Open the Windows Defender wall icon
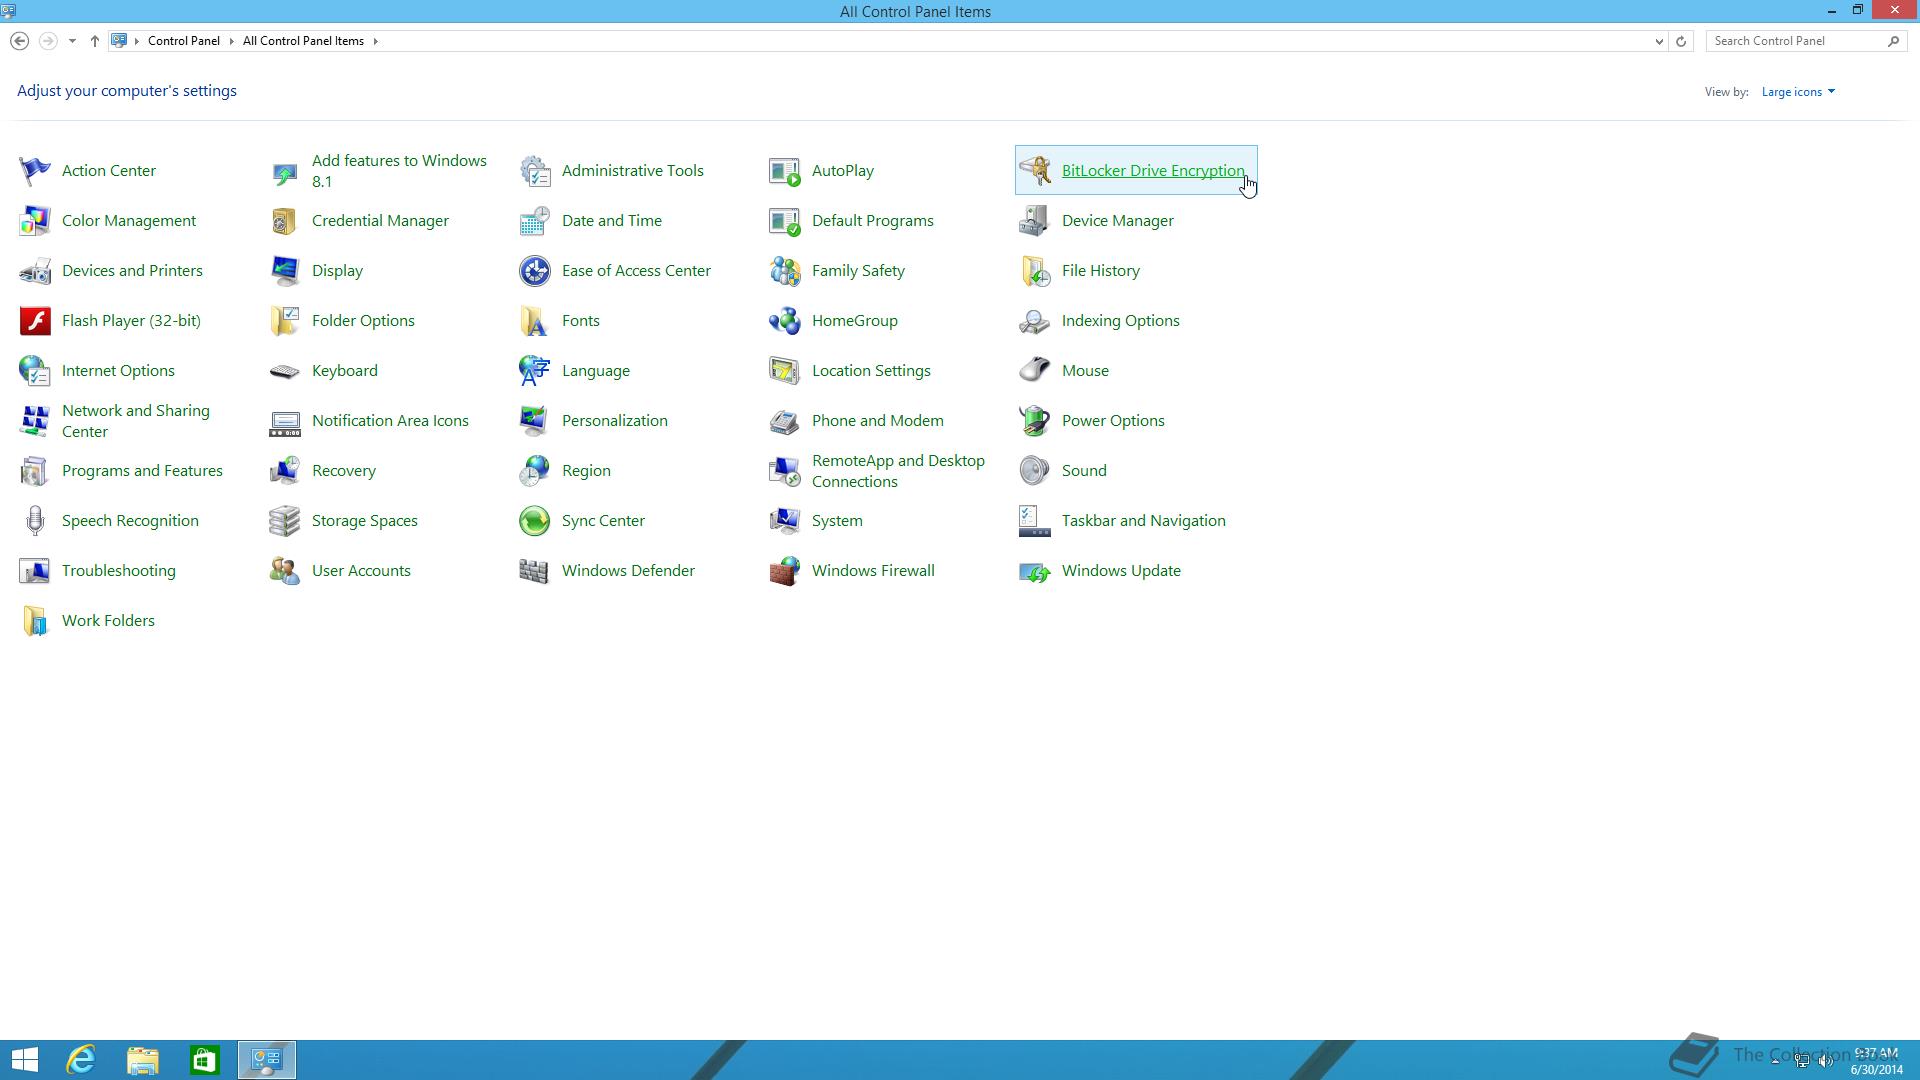Image resolution: width=1920 pixels, height=1080 pixels. tap(535, 571)
